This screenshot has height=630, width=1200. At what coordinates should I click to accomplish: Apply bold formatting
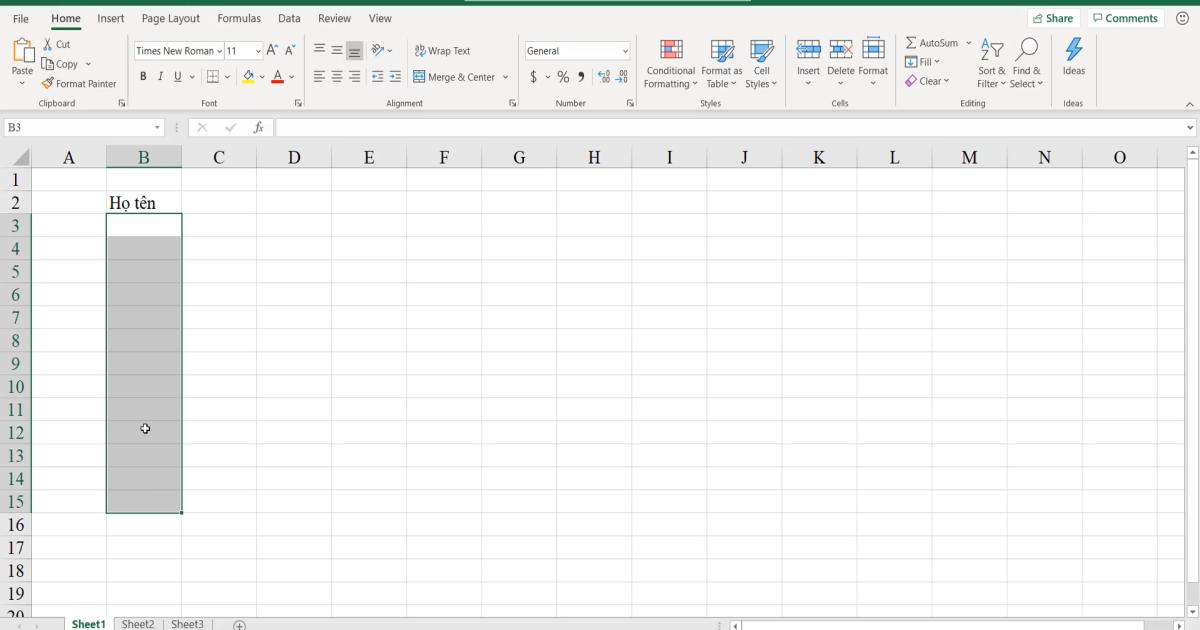[x=143, y=76]
